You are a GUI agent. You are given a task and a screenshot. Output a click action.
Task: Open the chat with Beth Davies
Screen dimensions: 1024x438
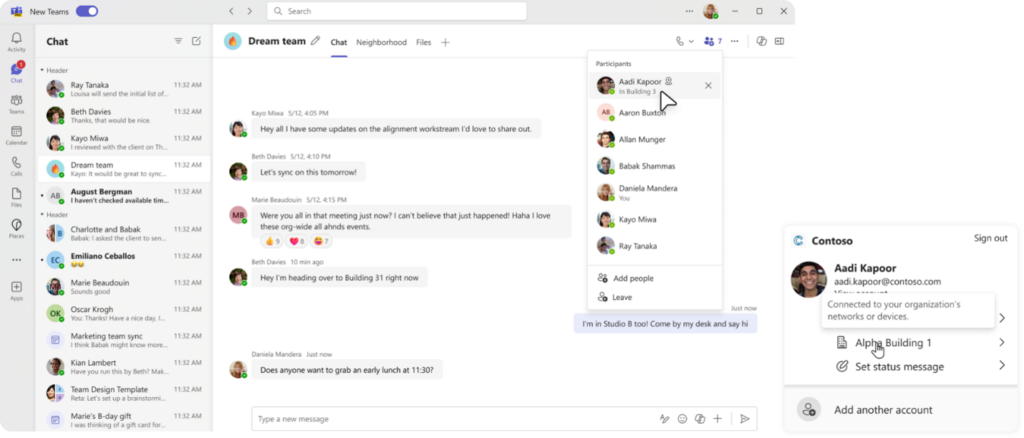[124, 116]
